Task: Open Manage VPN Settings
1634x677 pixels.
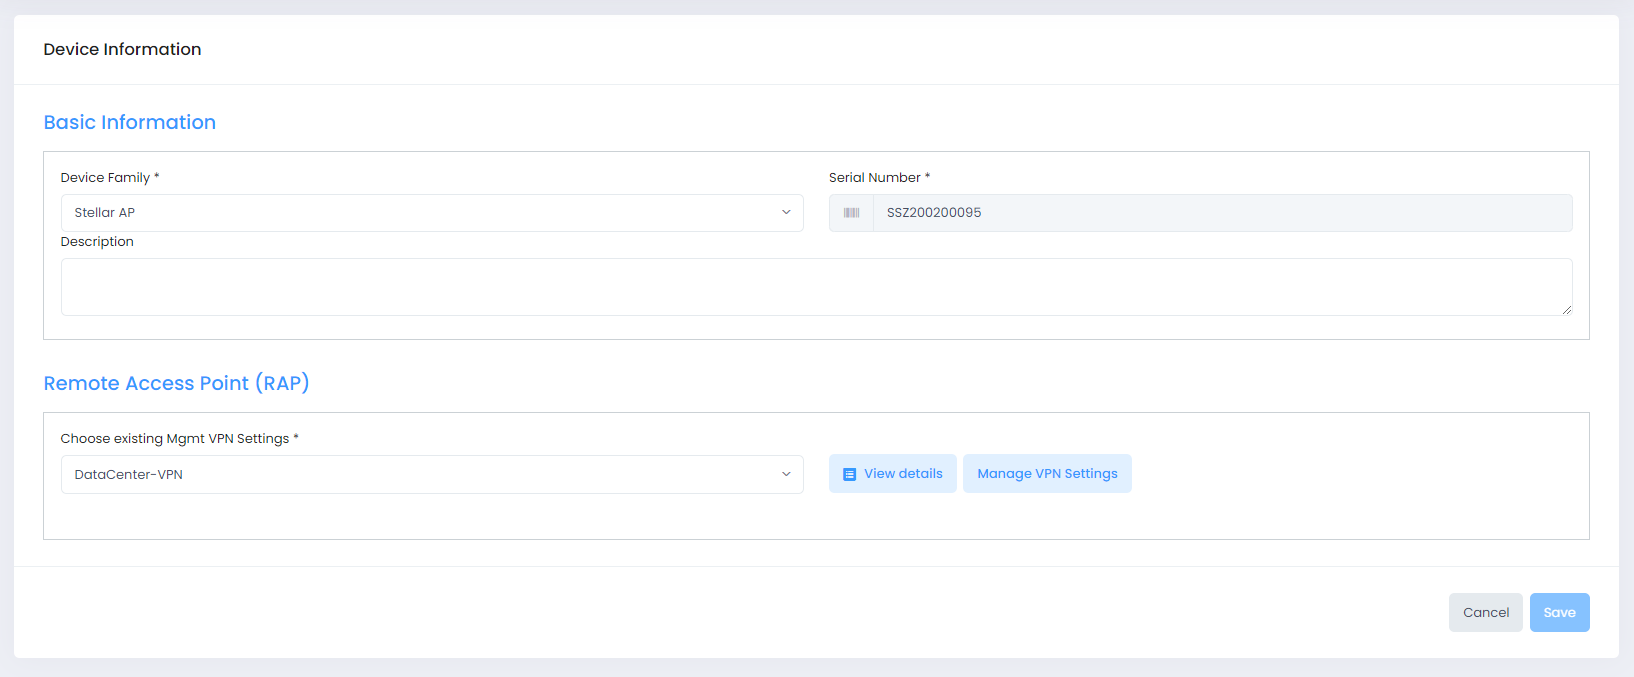Action: [1047, 474]
